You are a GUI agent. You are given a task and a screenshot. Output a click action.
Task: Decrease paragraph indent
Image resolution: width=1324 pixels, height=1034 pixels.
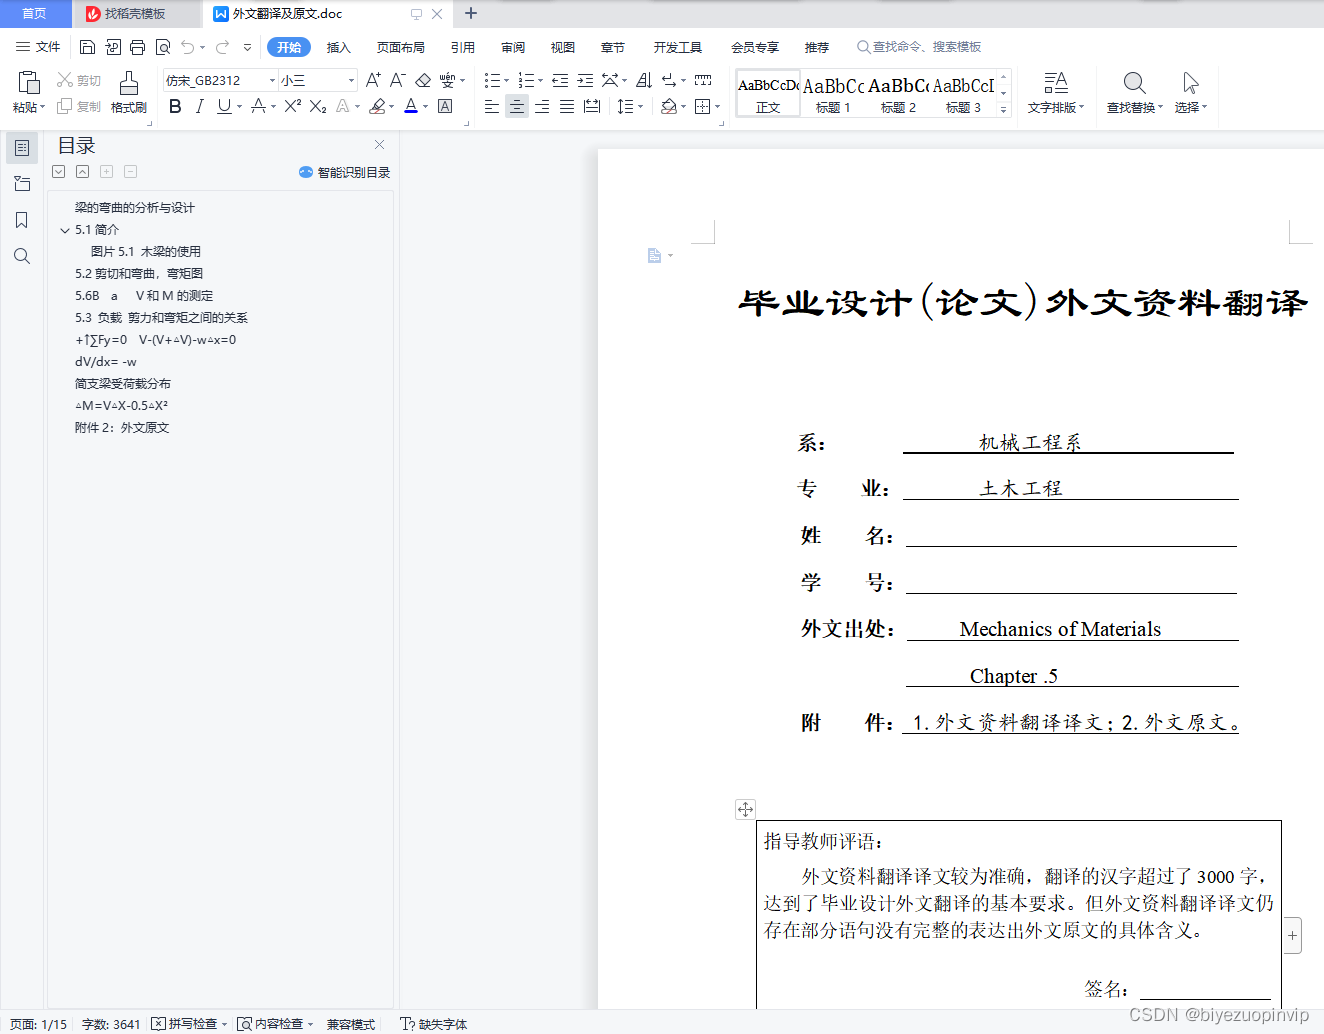point(560,80)
